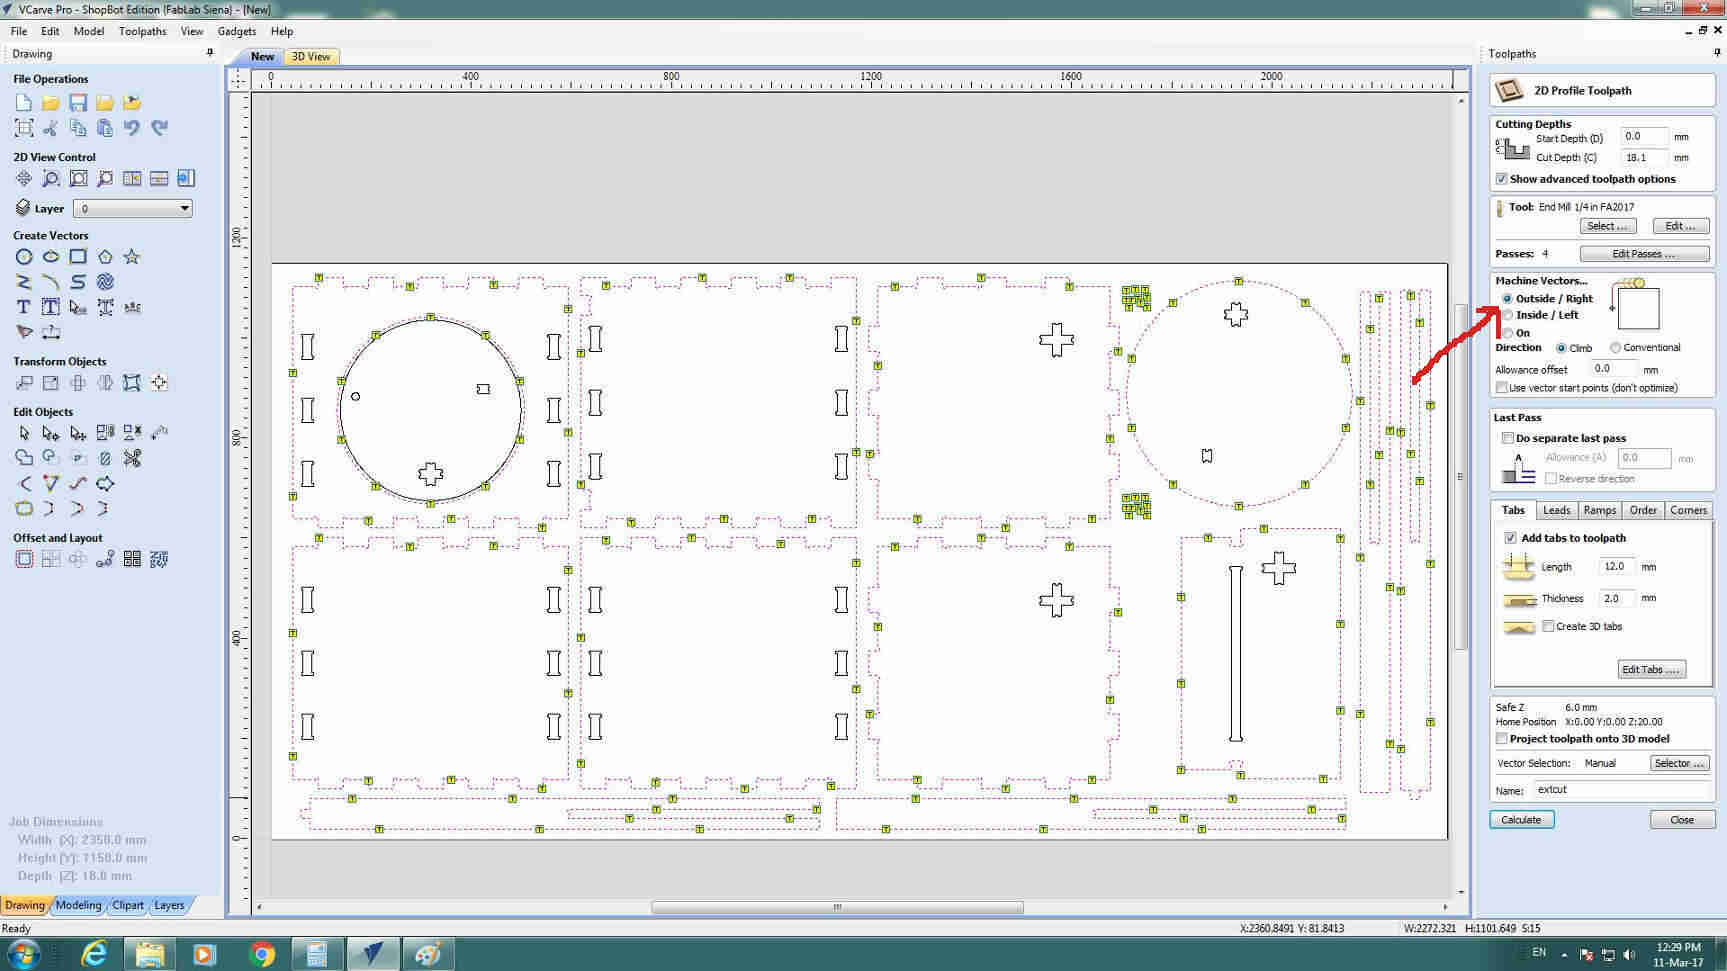Toggle Show advanced toolpath options checkbox

1502,179
